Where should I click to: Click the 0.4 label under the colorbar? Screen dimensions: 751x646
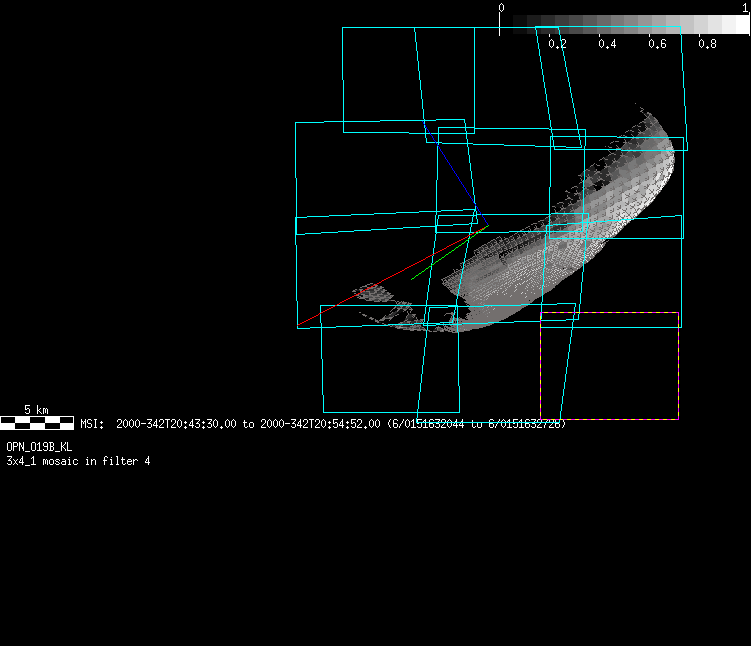point(607,44)
